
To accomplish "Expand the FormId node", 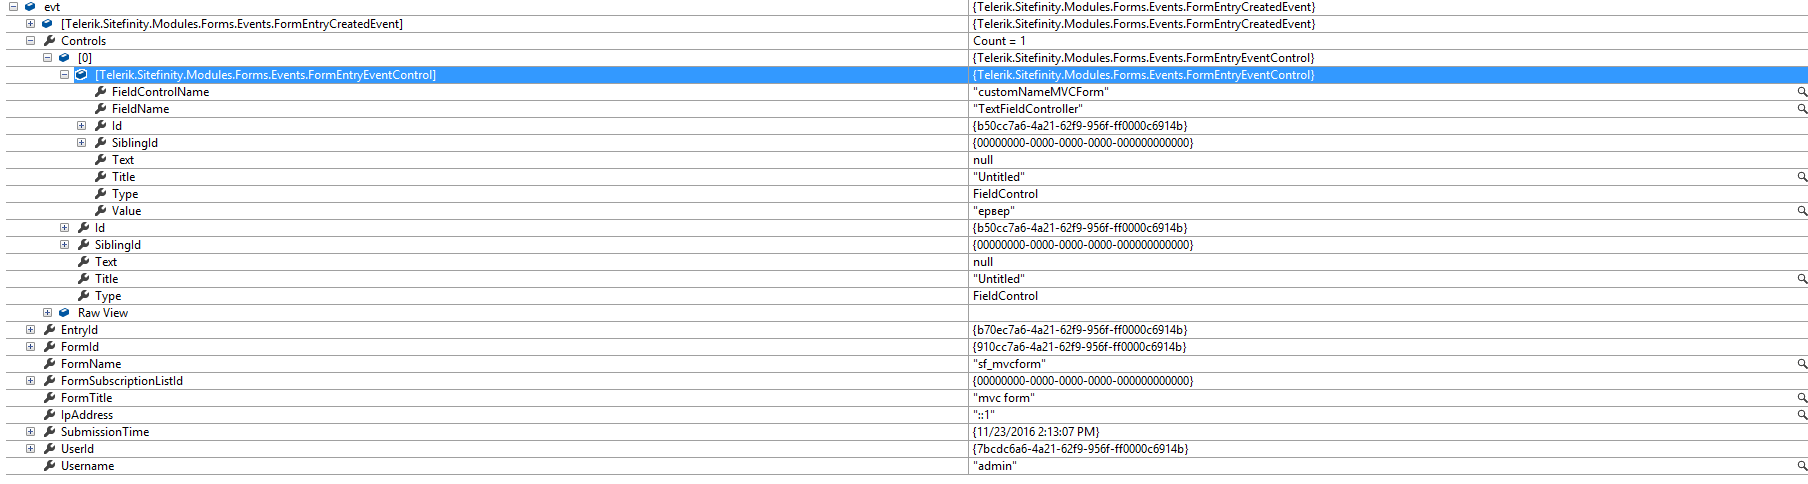I will coord(30,347).
